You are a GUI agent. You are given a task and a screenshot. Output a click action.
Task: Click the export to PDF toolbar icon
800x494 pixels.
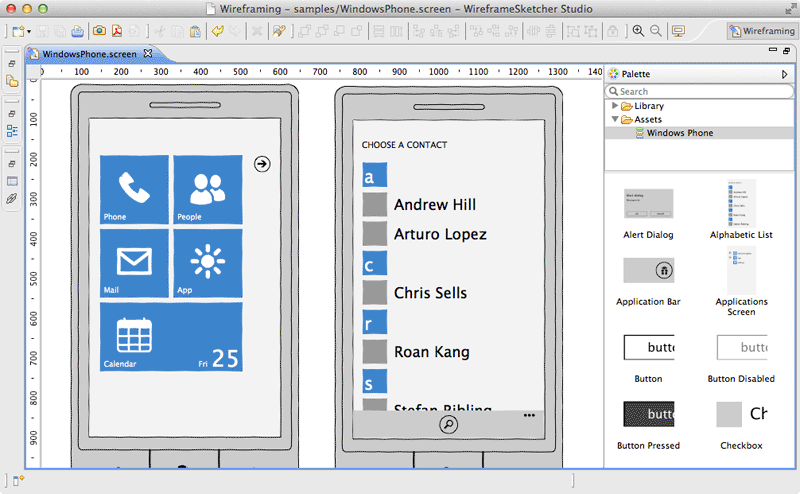click(117, 31)
